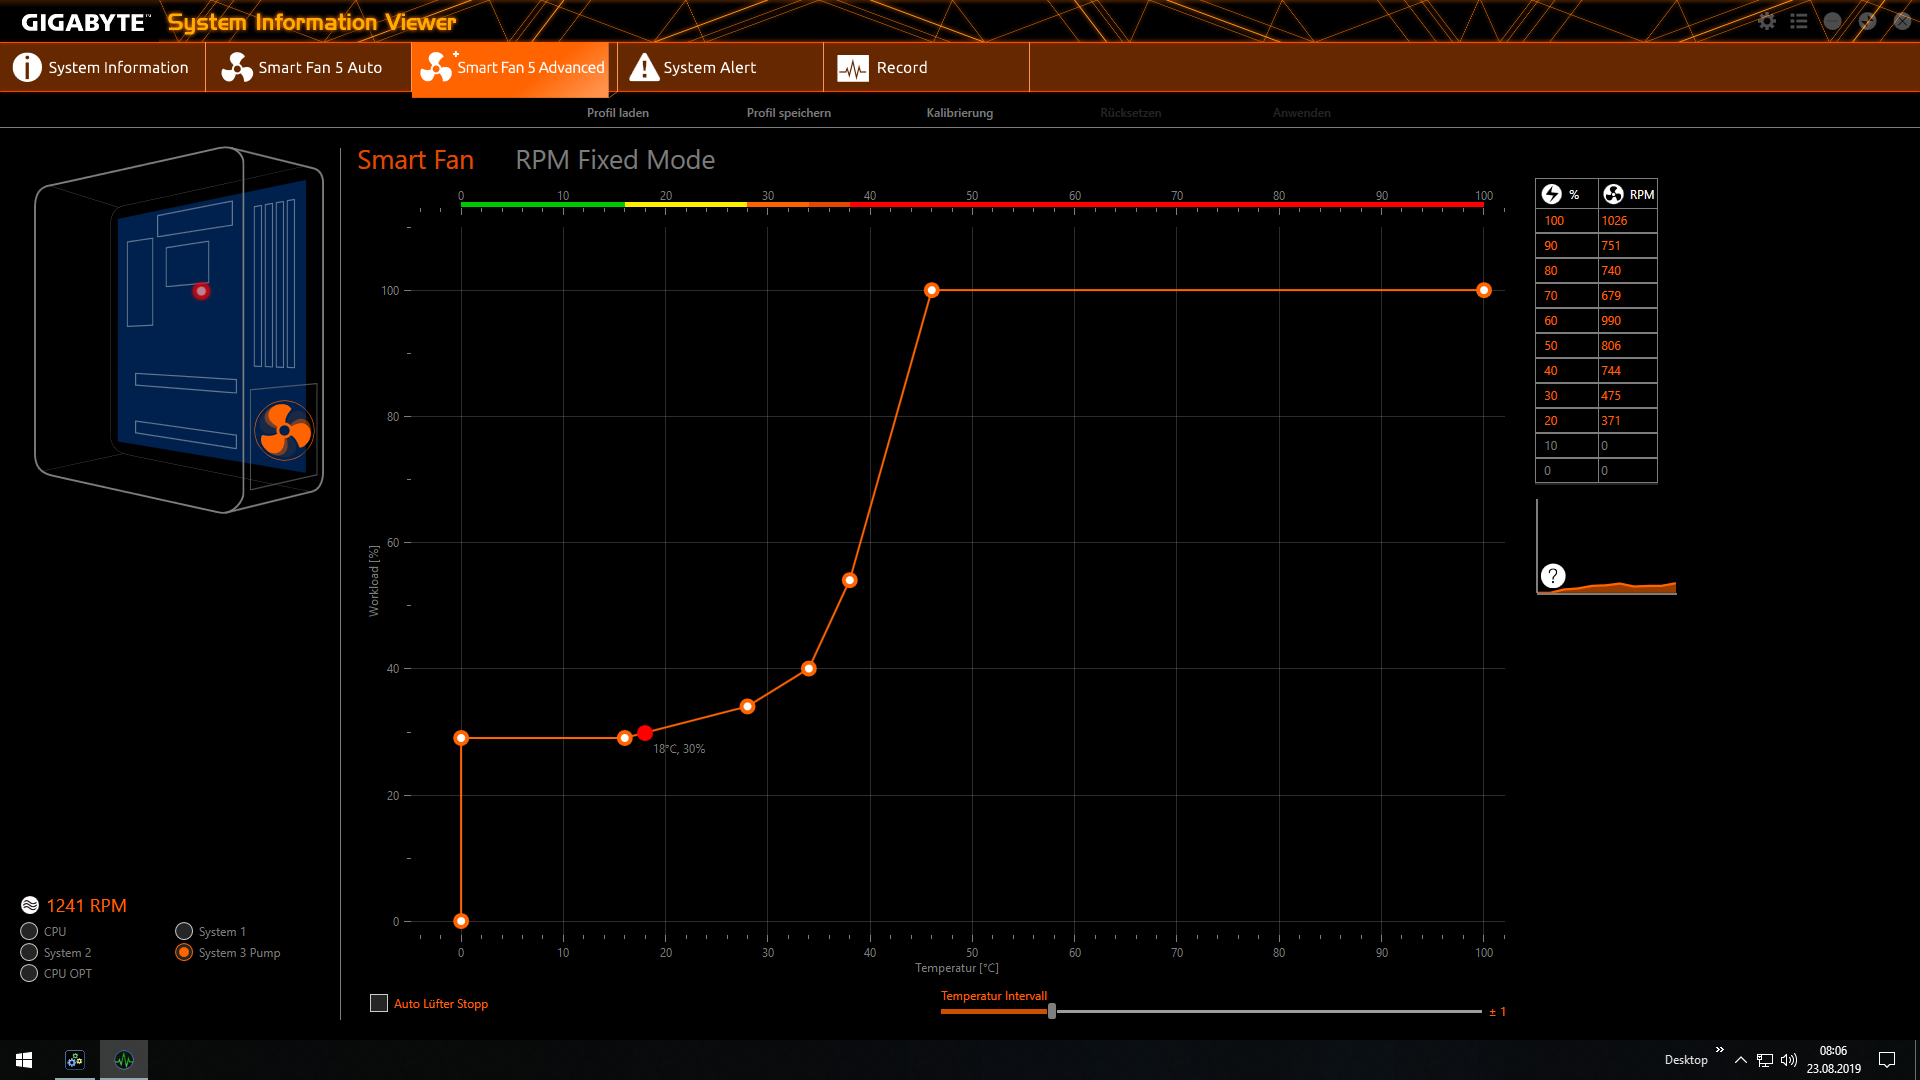Click the red temperature sensor dot on motherboard
The width and height of the screenshot is (1920, 1080).
coord(201,291)
